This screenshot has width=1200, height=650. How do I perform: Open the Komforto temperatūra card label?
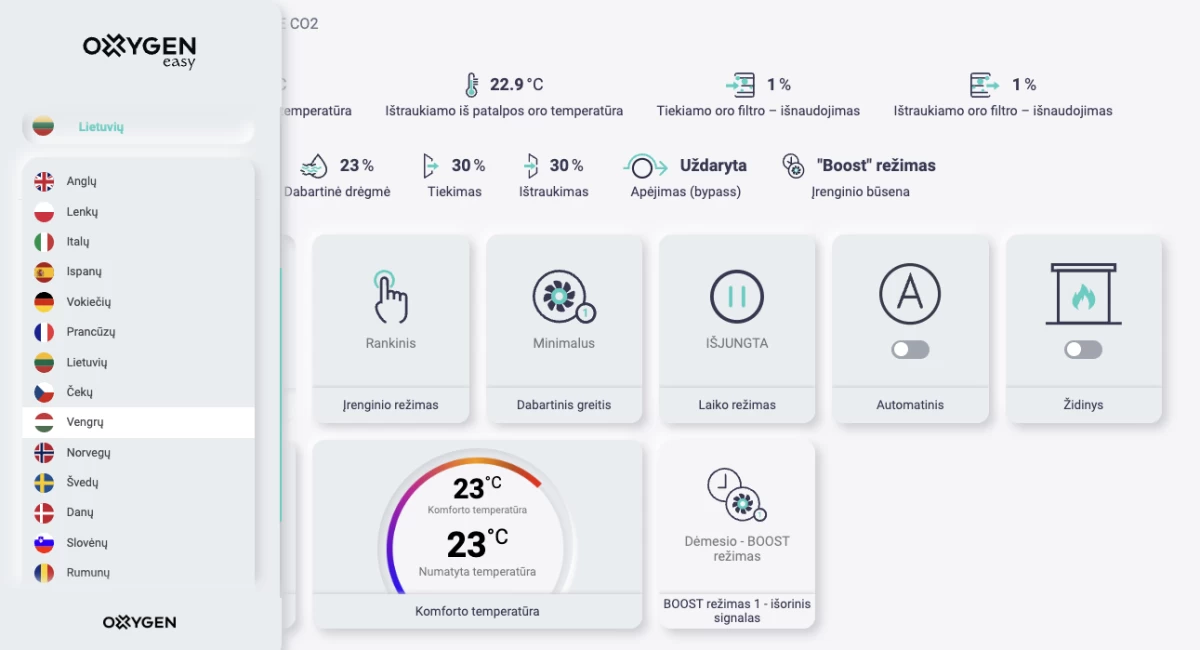(x=477, y=611)
